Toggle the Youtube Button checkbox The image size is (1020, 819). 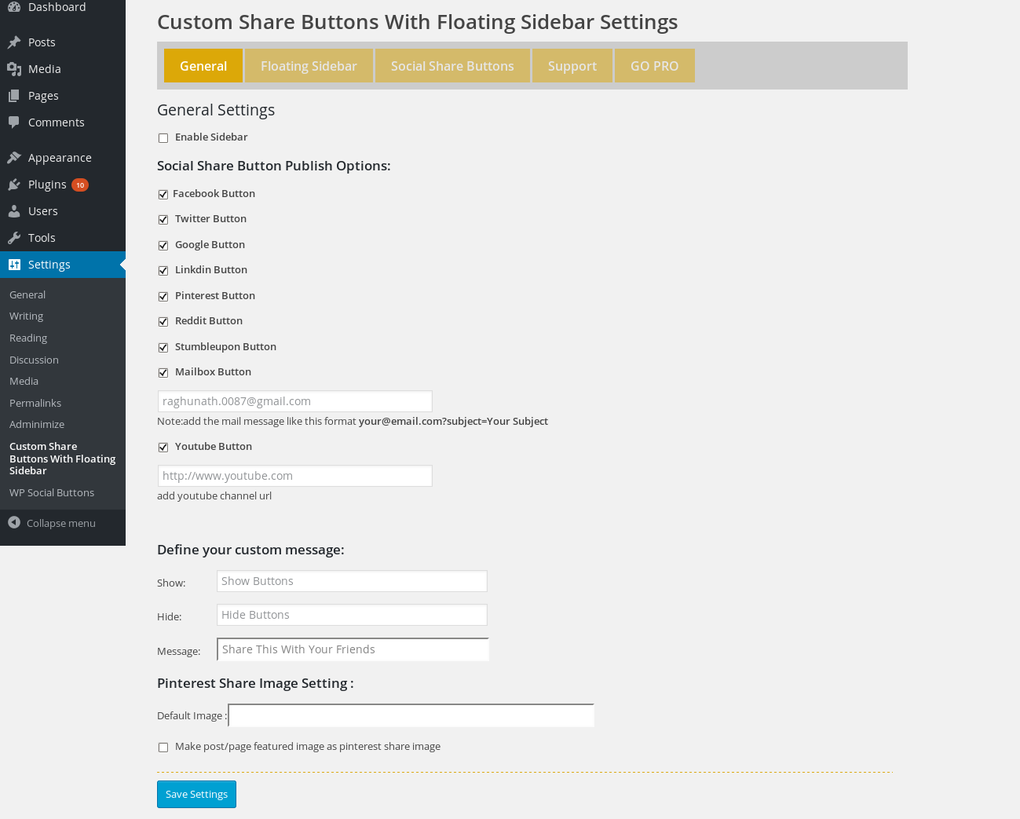point(163,448)
